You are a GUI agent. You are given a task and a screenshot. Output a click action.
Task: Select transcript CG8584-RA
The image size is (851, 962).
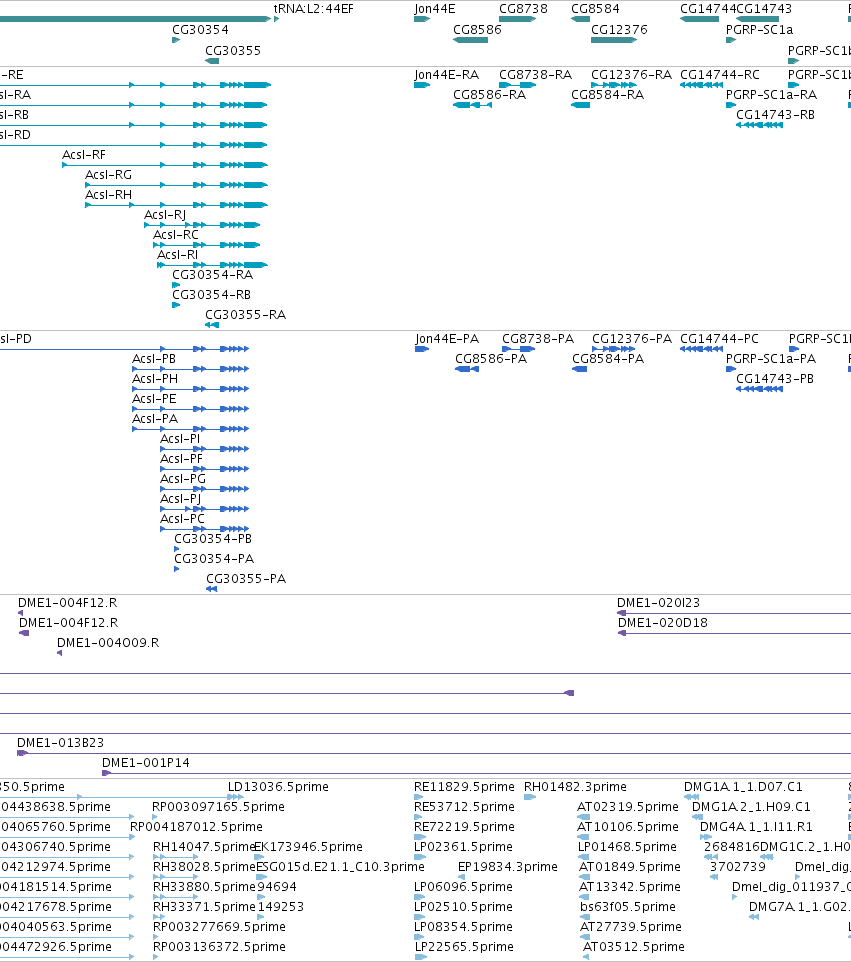pyautogui.click(x=607, y=94)
